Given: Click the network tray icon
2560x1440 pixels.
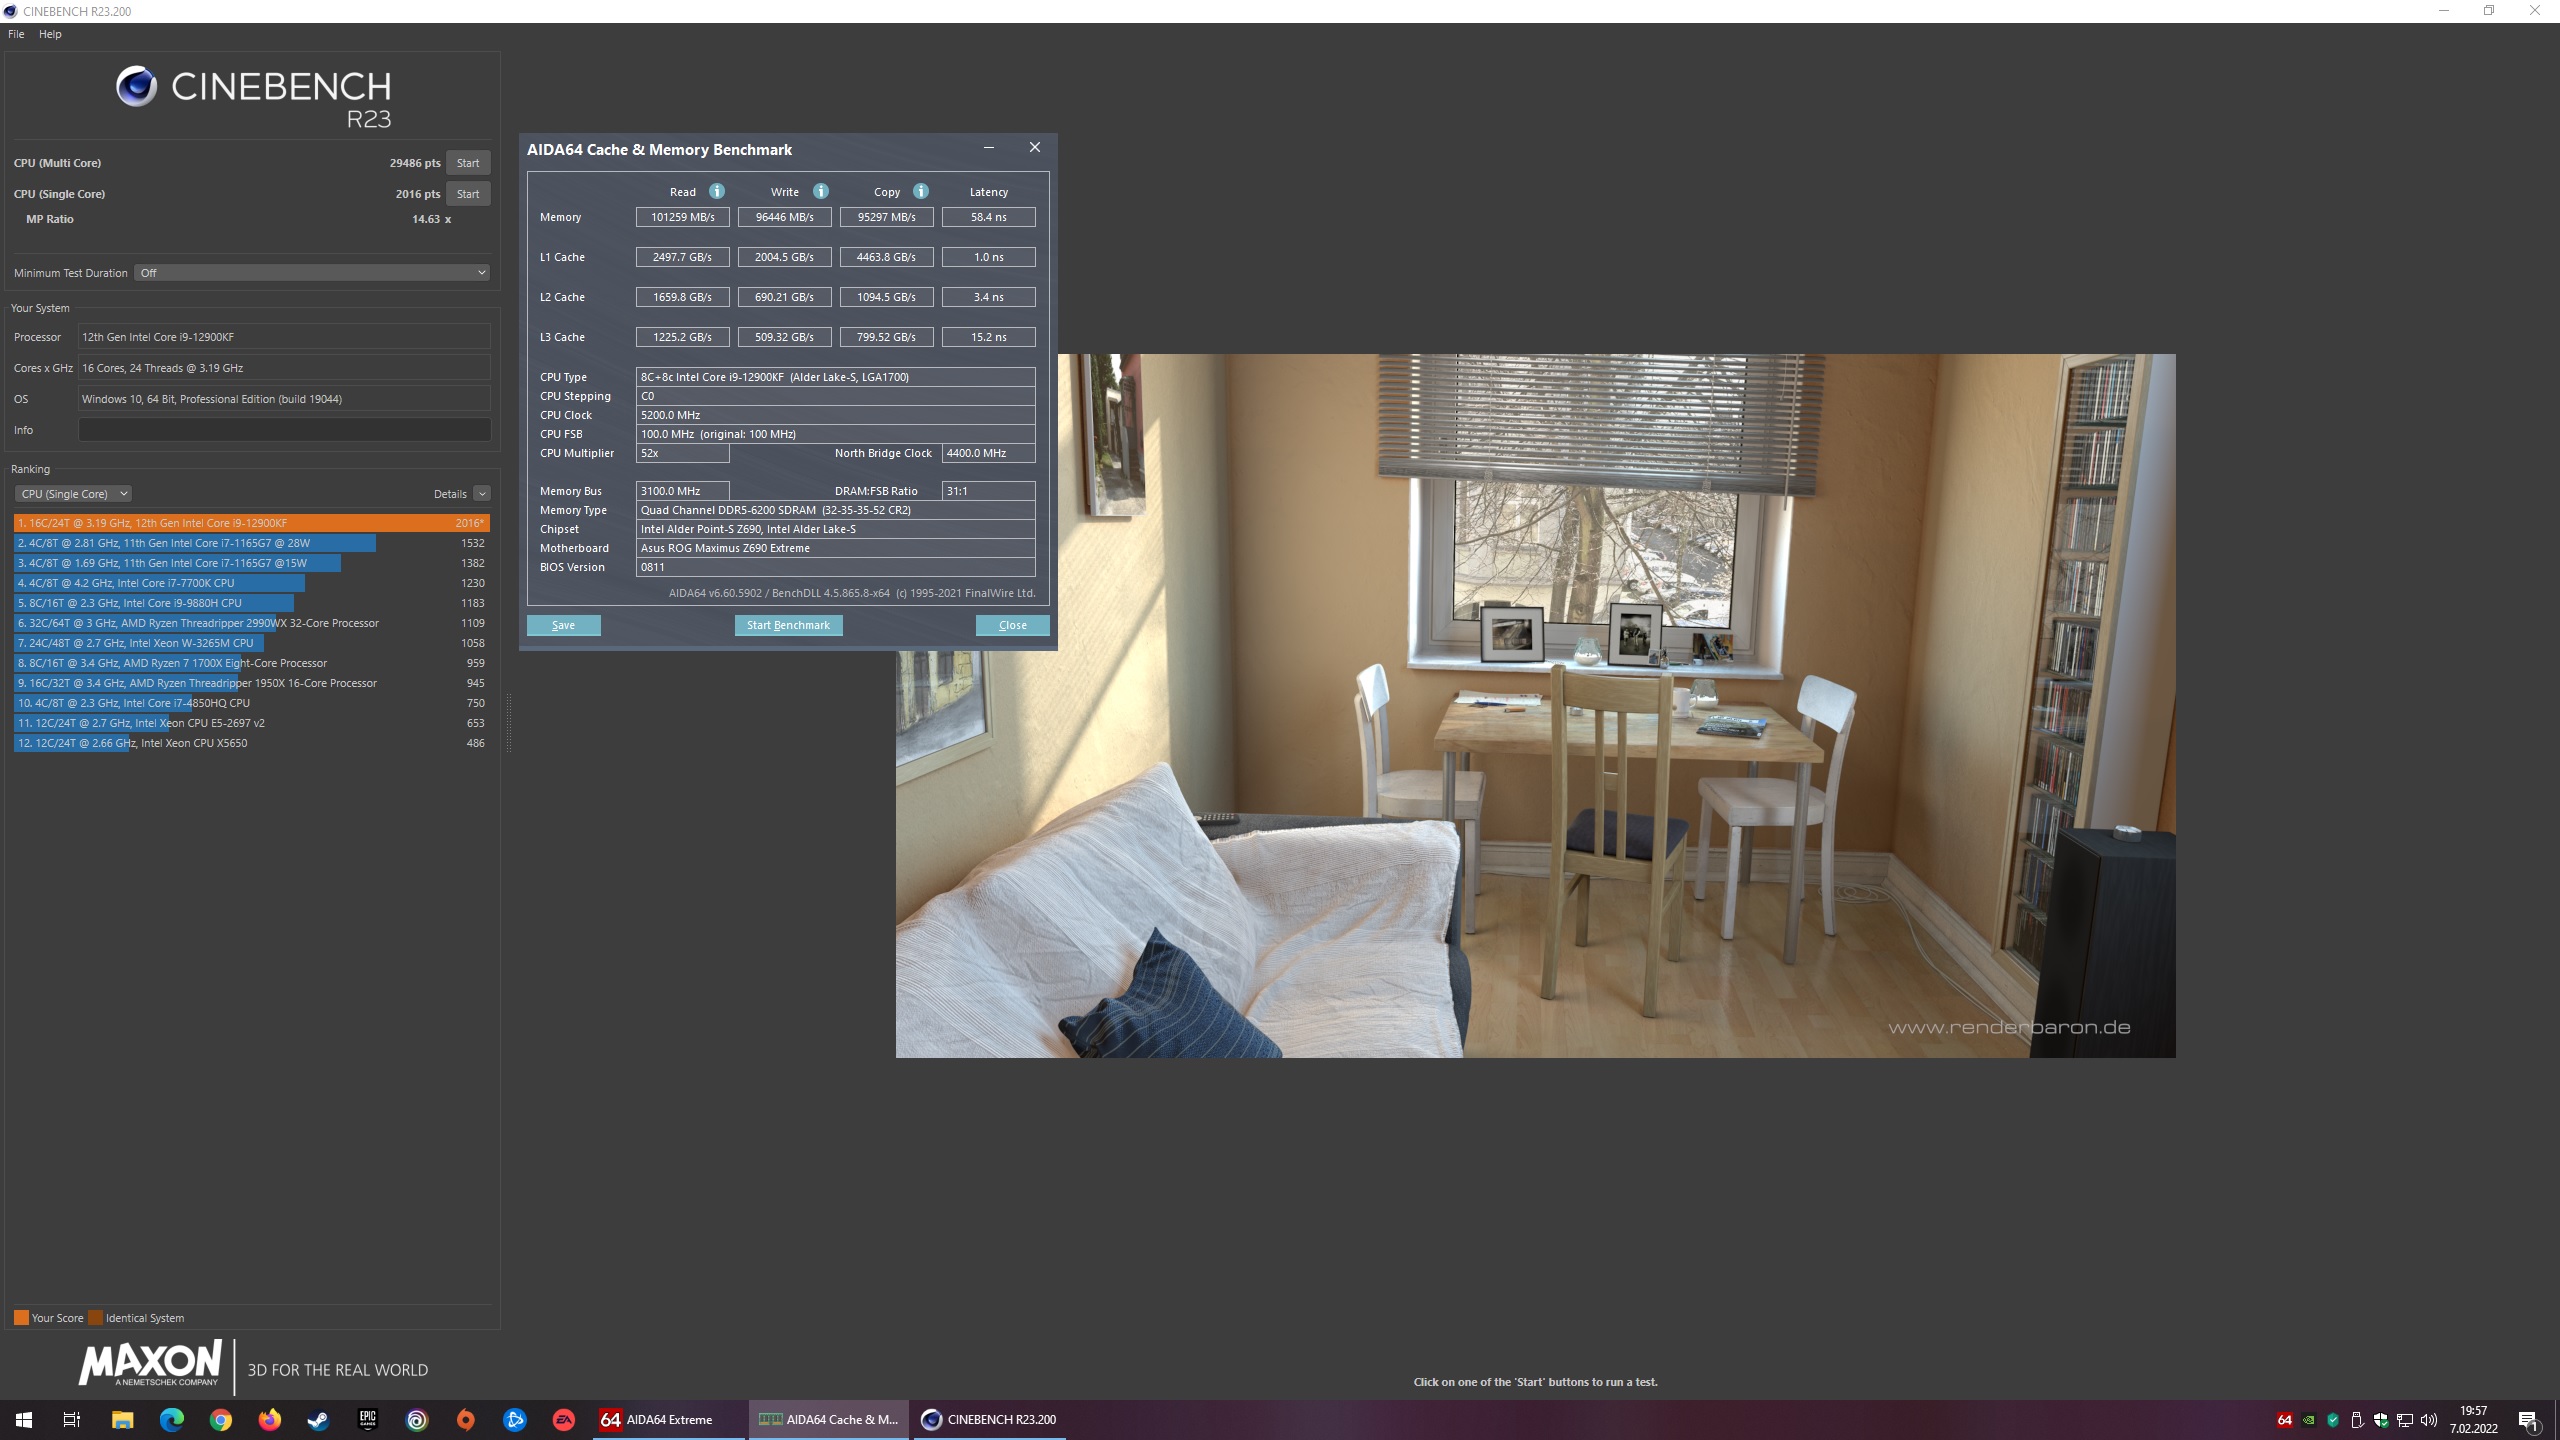Looking at the screenshot, I should coord(2404,1420).
